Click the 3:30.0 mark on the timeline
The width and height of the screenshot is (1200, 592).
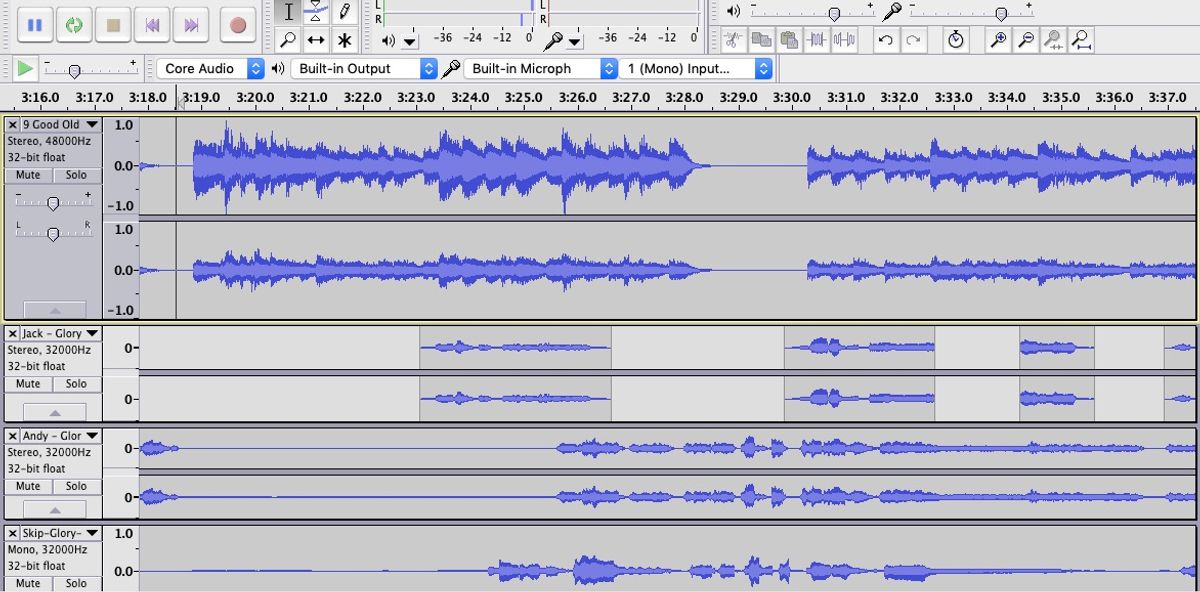792,97
